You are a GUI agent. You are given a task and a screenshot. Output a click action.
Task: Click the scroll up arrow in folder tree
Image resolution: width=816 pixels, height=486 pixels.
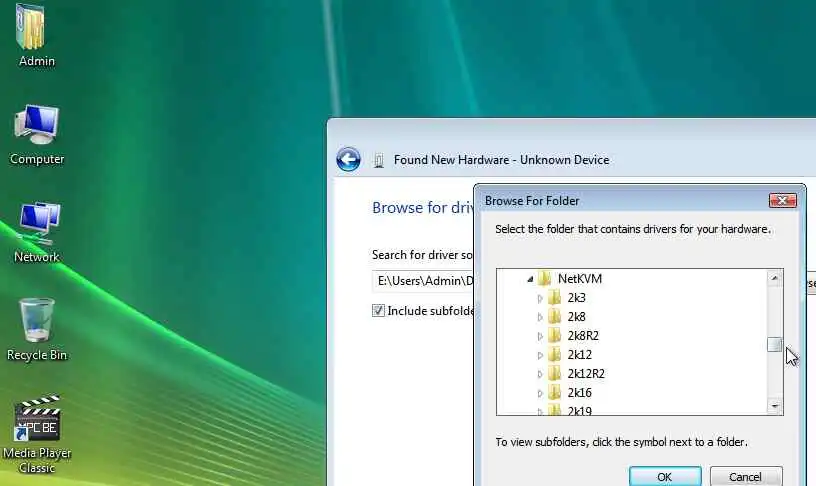(775, 278)
